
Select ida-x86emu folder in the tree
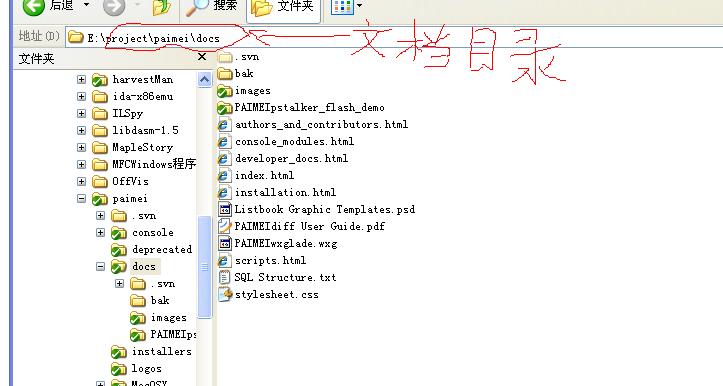(142, 96)
